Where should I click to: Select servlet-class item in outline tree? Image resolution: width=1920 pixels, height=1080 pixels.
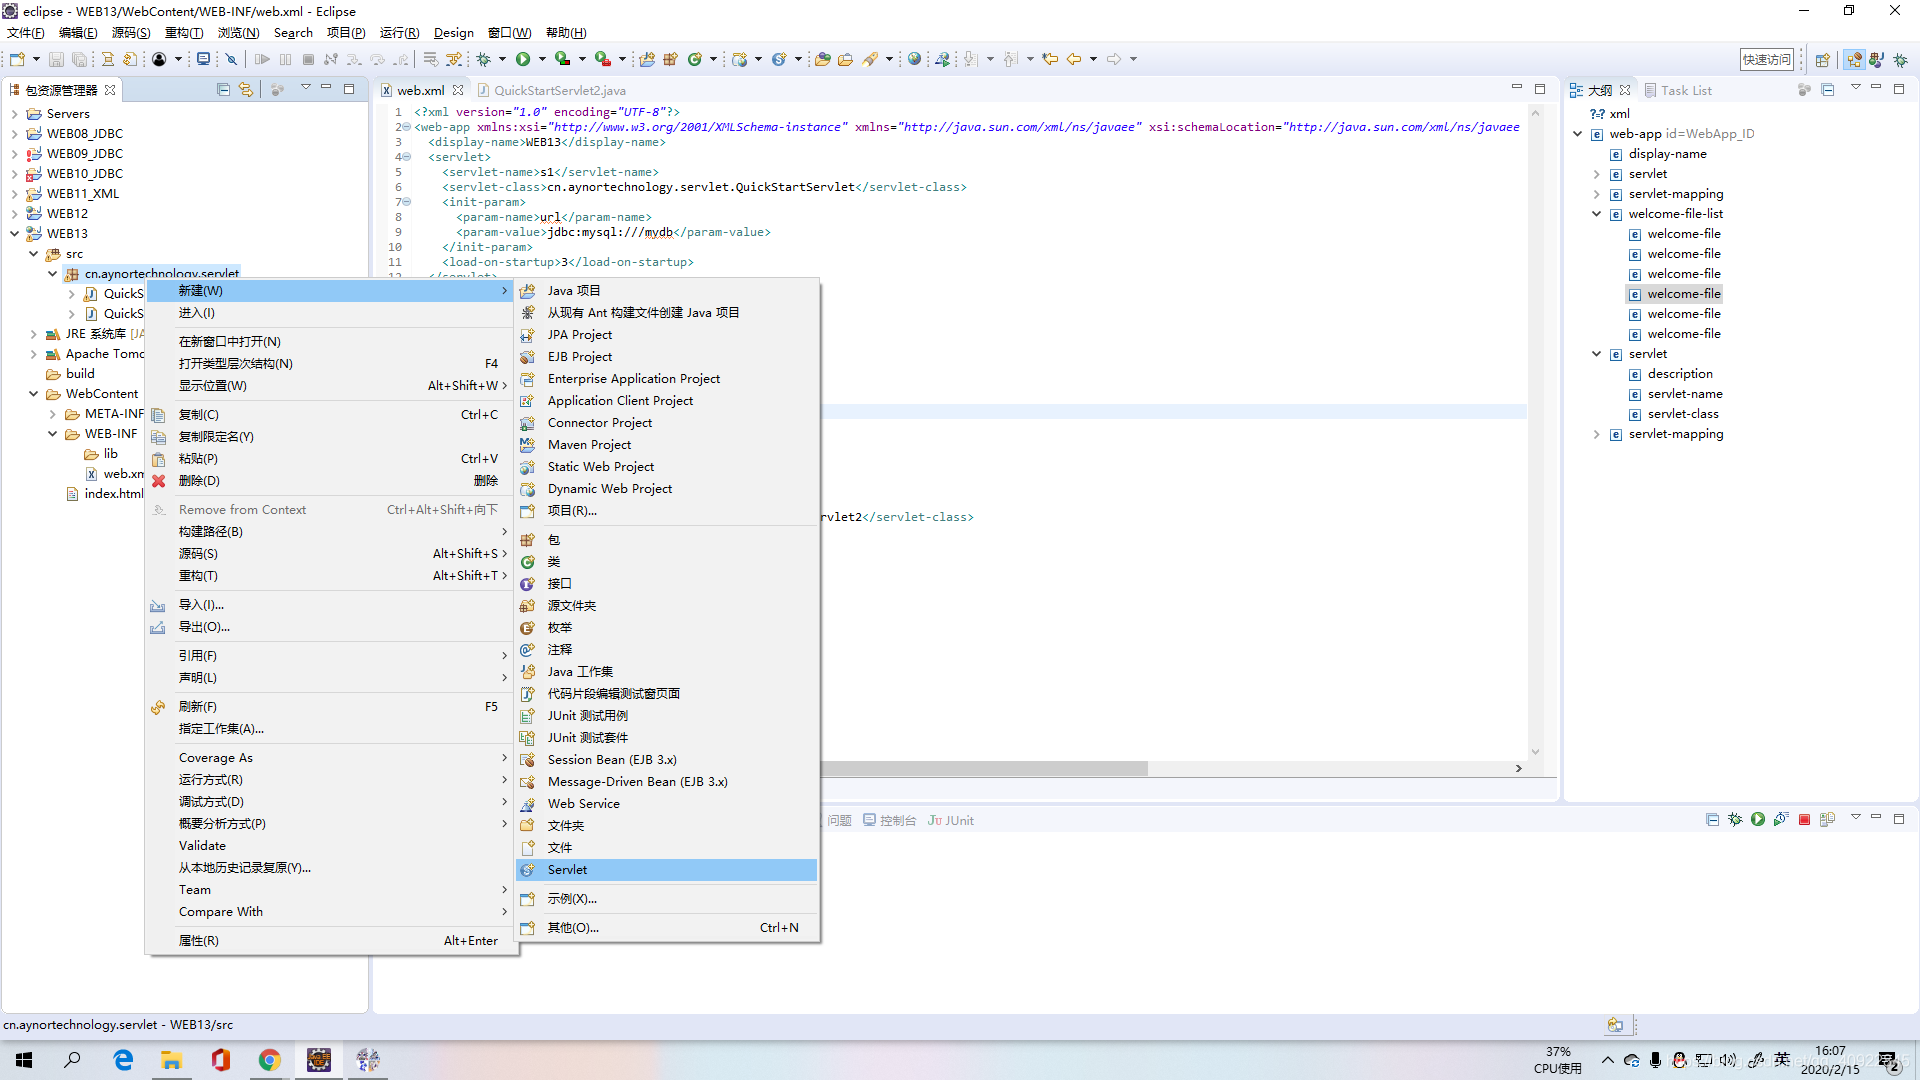(x=1683, y=414)
